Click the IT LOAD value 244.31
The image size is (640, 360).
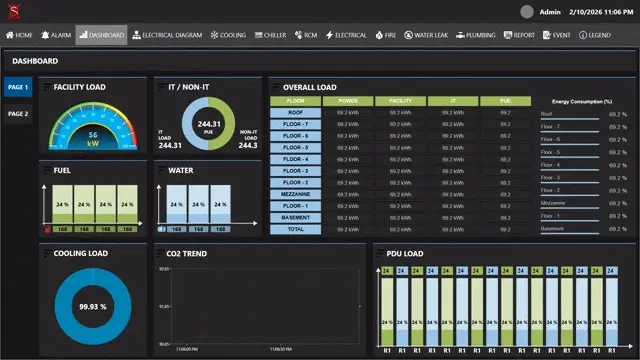[170, 145]
